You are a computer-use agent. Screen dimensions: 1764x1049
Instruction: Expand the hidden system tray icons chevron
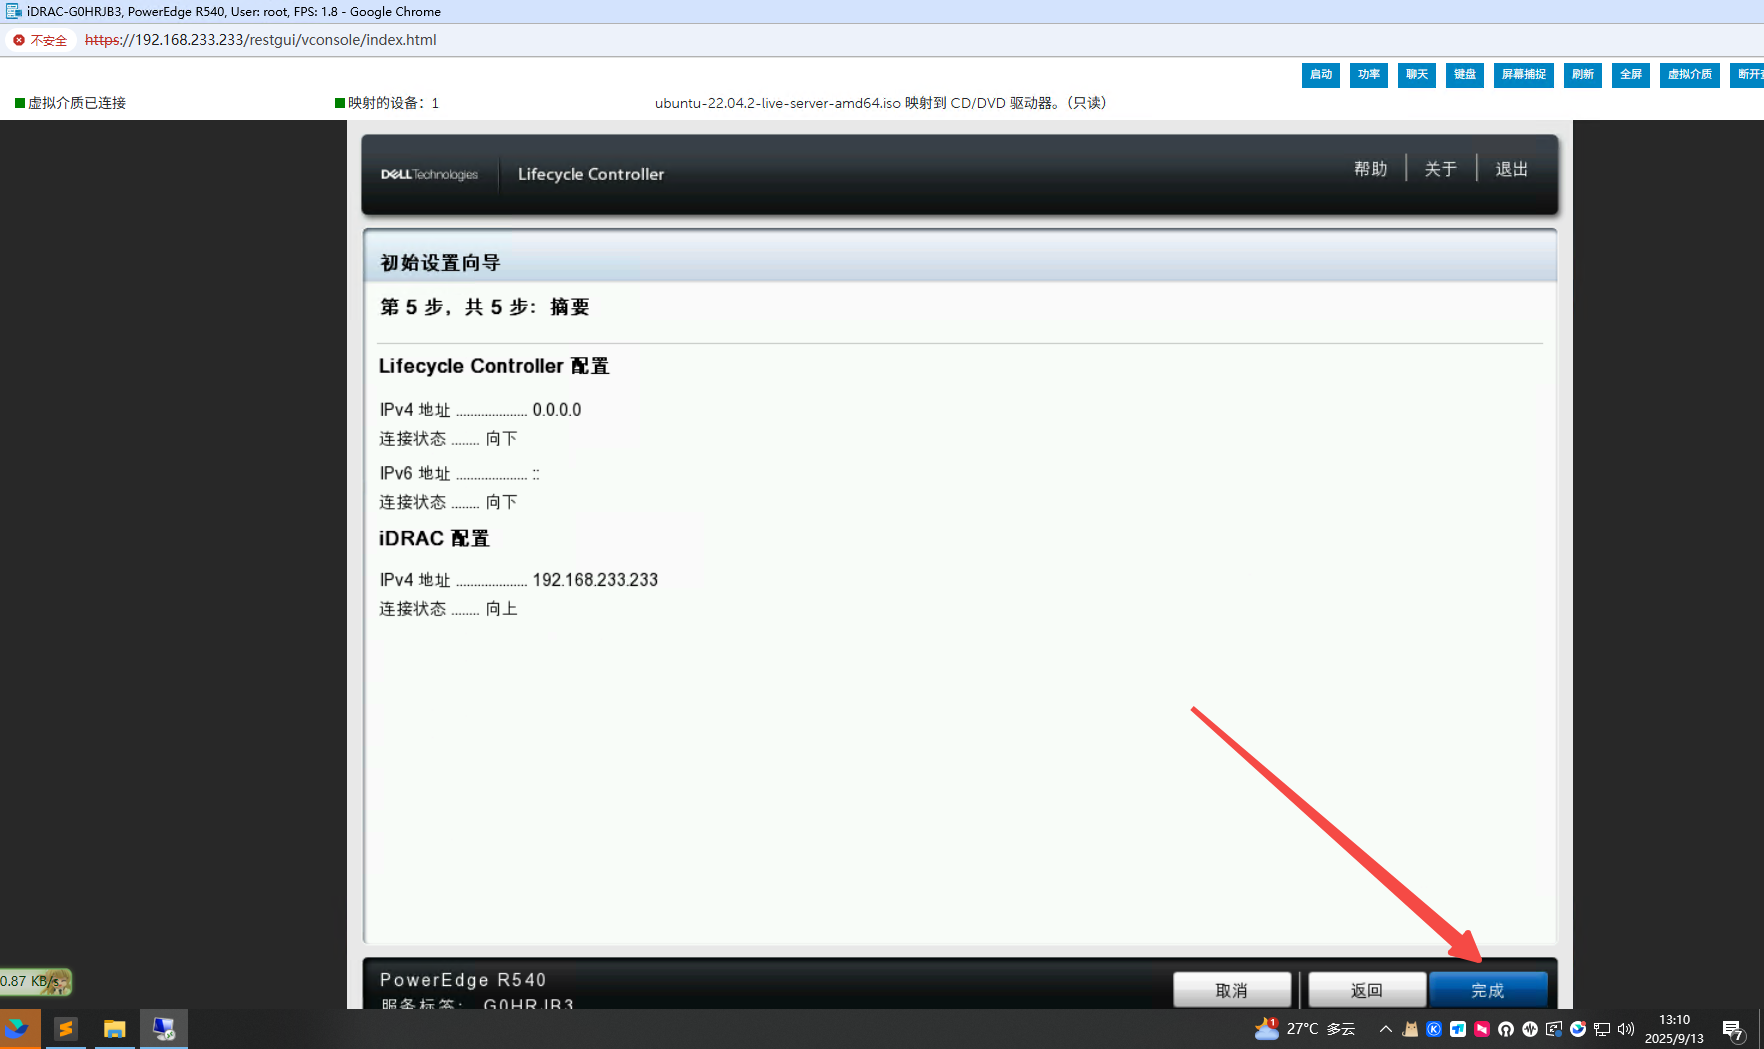(x=1385, y=1029)
